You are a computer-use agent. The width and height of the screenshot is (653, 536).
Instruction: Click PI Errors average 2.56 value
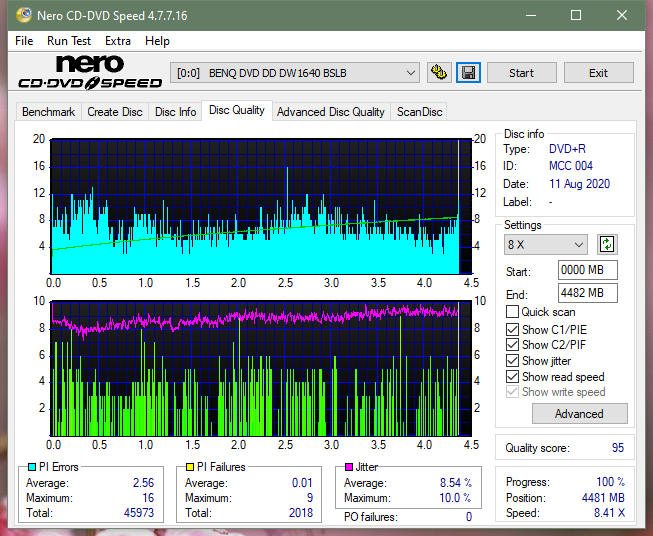click(x=144, y=483)
